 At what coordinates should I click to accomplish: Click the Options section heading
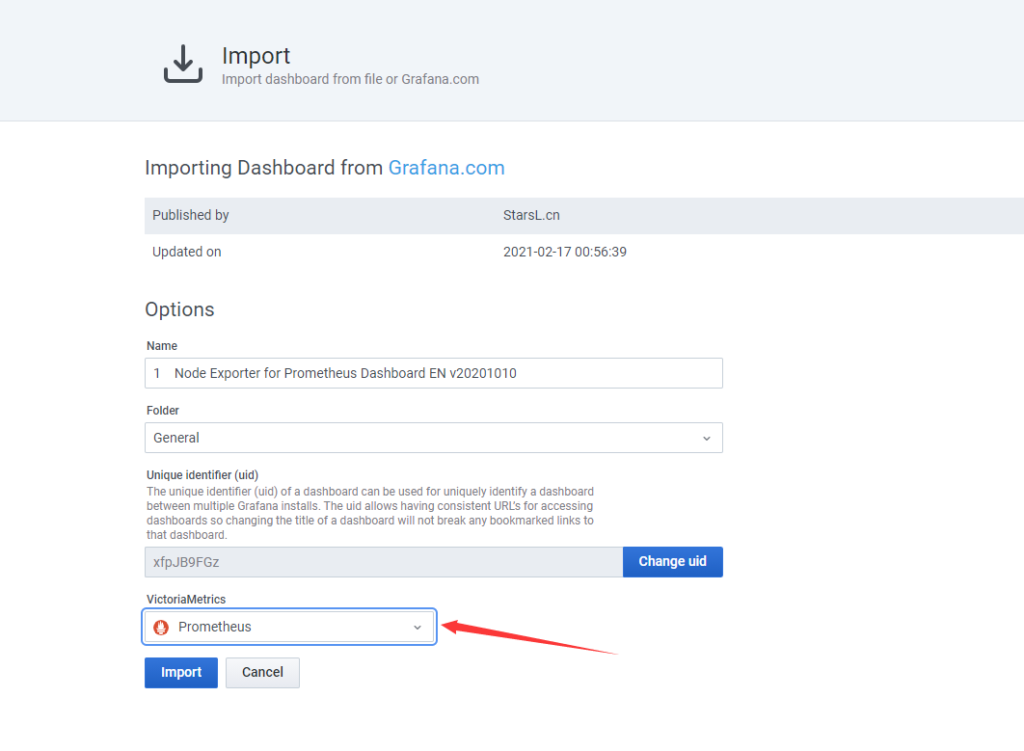[180, 309]
